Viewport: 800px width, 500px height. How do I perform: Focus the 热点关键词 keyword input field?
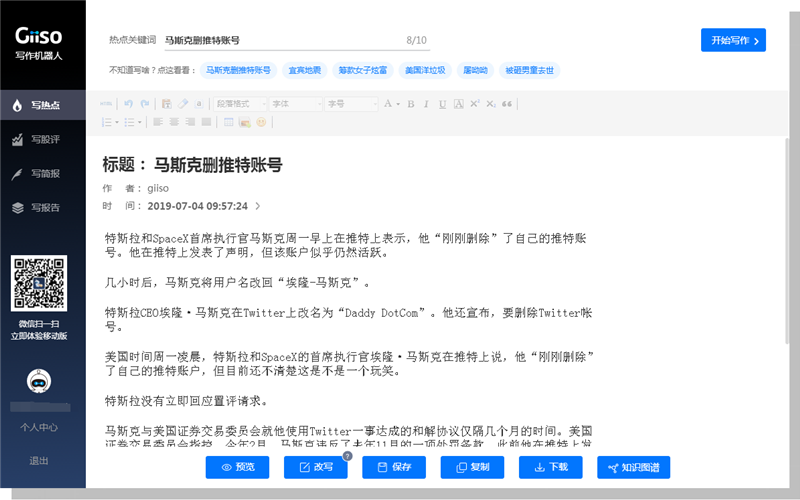click(x=297, y=40)
